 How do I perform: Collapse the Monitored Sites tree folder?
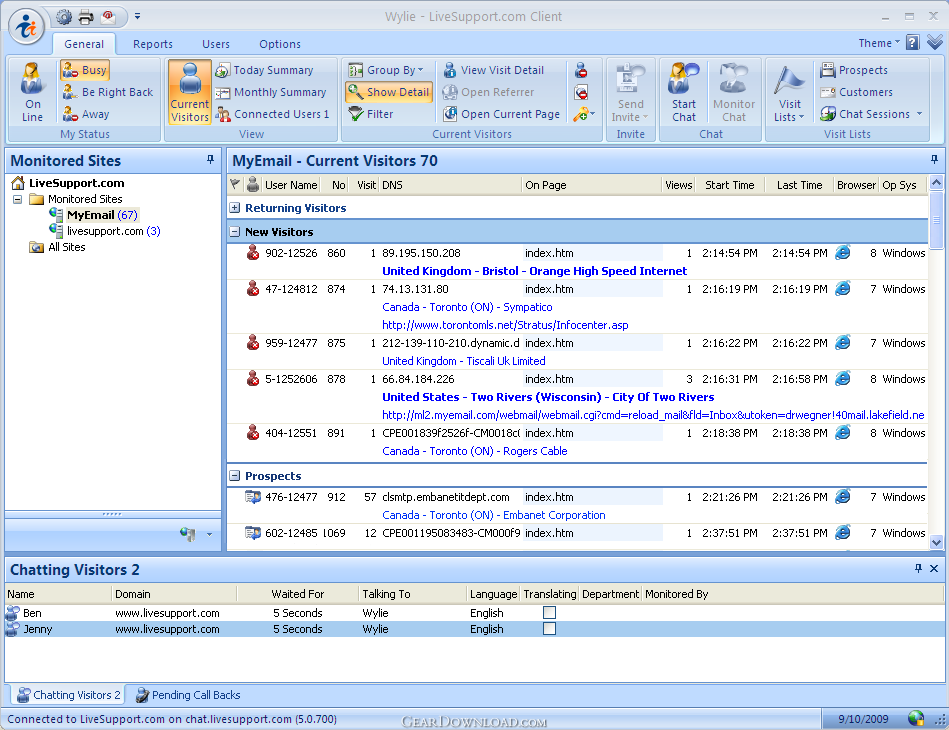pos(18,199)
